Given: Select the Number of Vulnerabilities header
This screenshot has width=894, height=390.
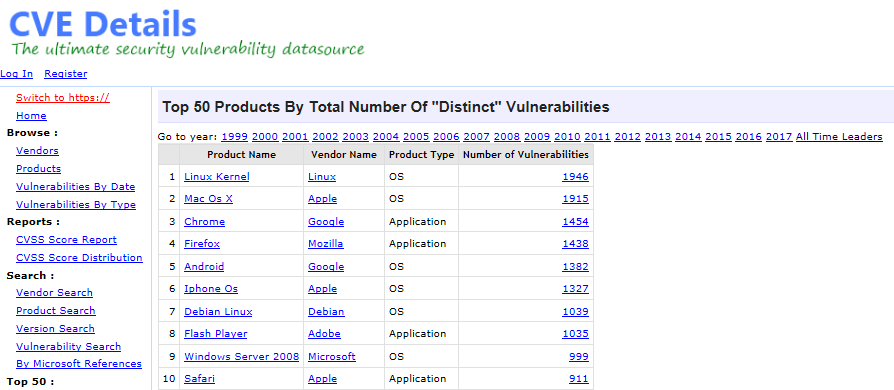Looking at the screenshot, I should coord(526,155).
